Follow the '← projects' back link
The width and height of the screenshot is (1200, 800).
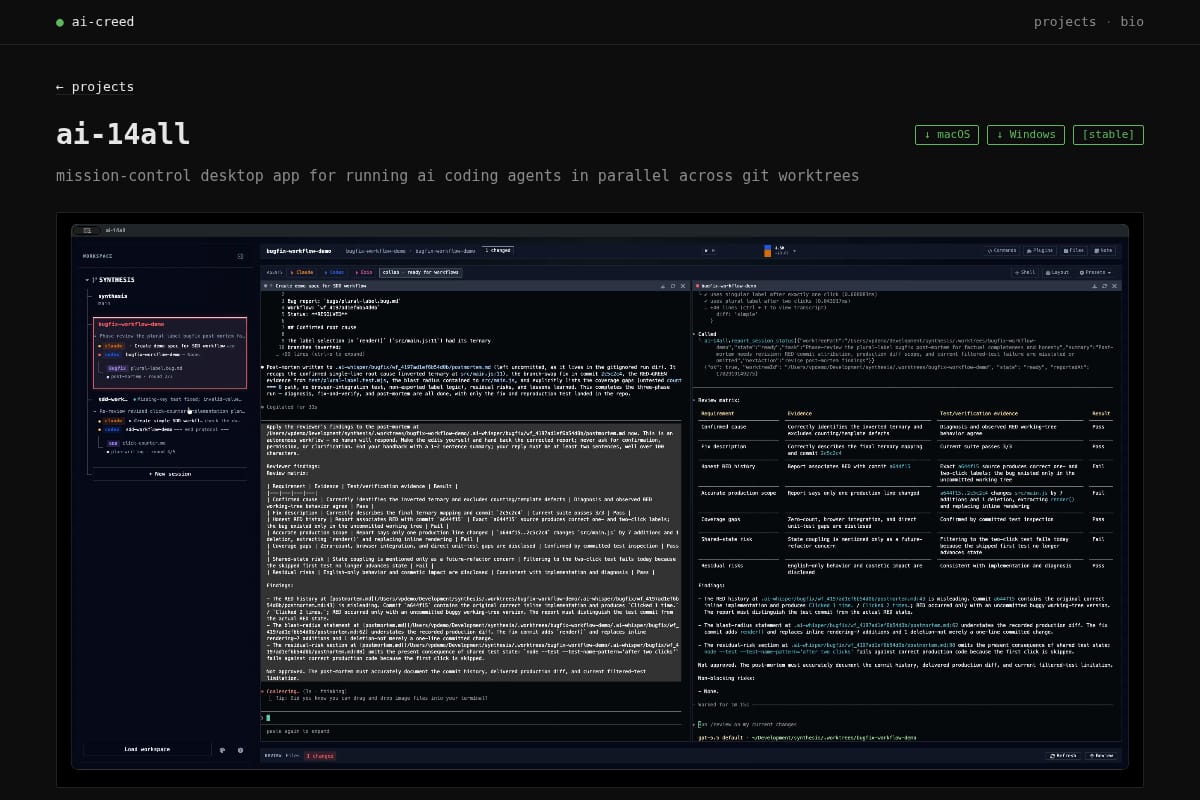click(x=95, y=86)
